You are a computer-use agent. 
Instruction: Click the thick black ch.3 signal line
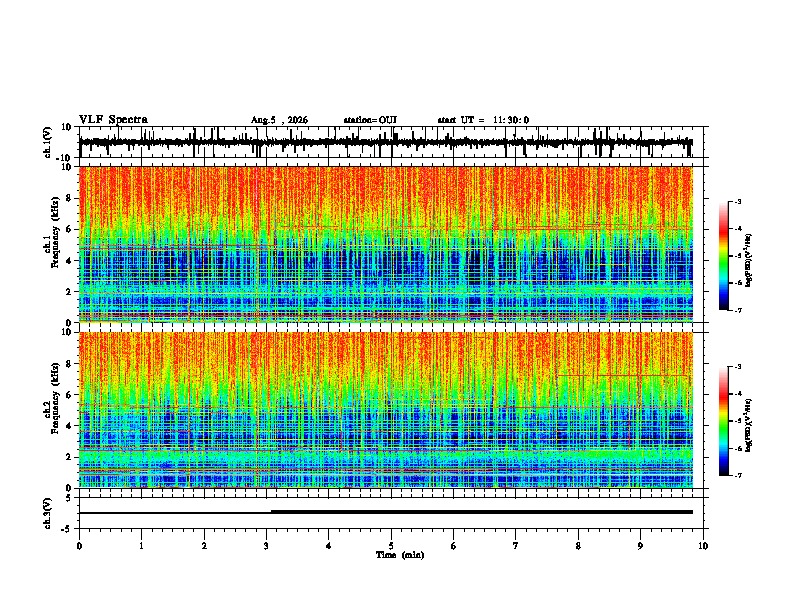click(481, 512)
